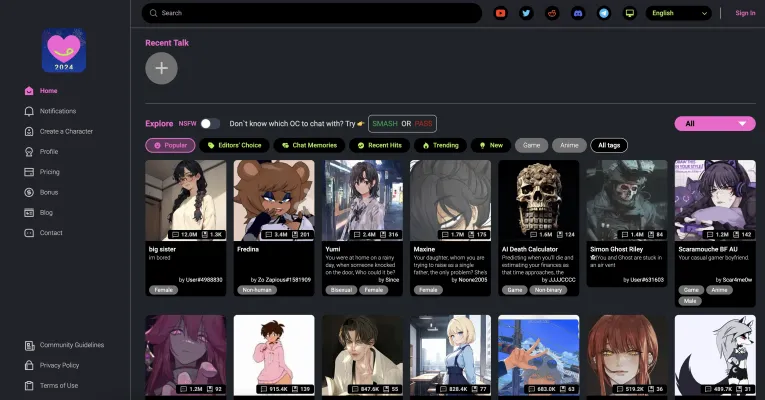Viewport: 765px width, 400px height.
Task: Open the Privacy Policy link
Action: tap(59, 365)
